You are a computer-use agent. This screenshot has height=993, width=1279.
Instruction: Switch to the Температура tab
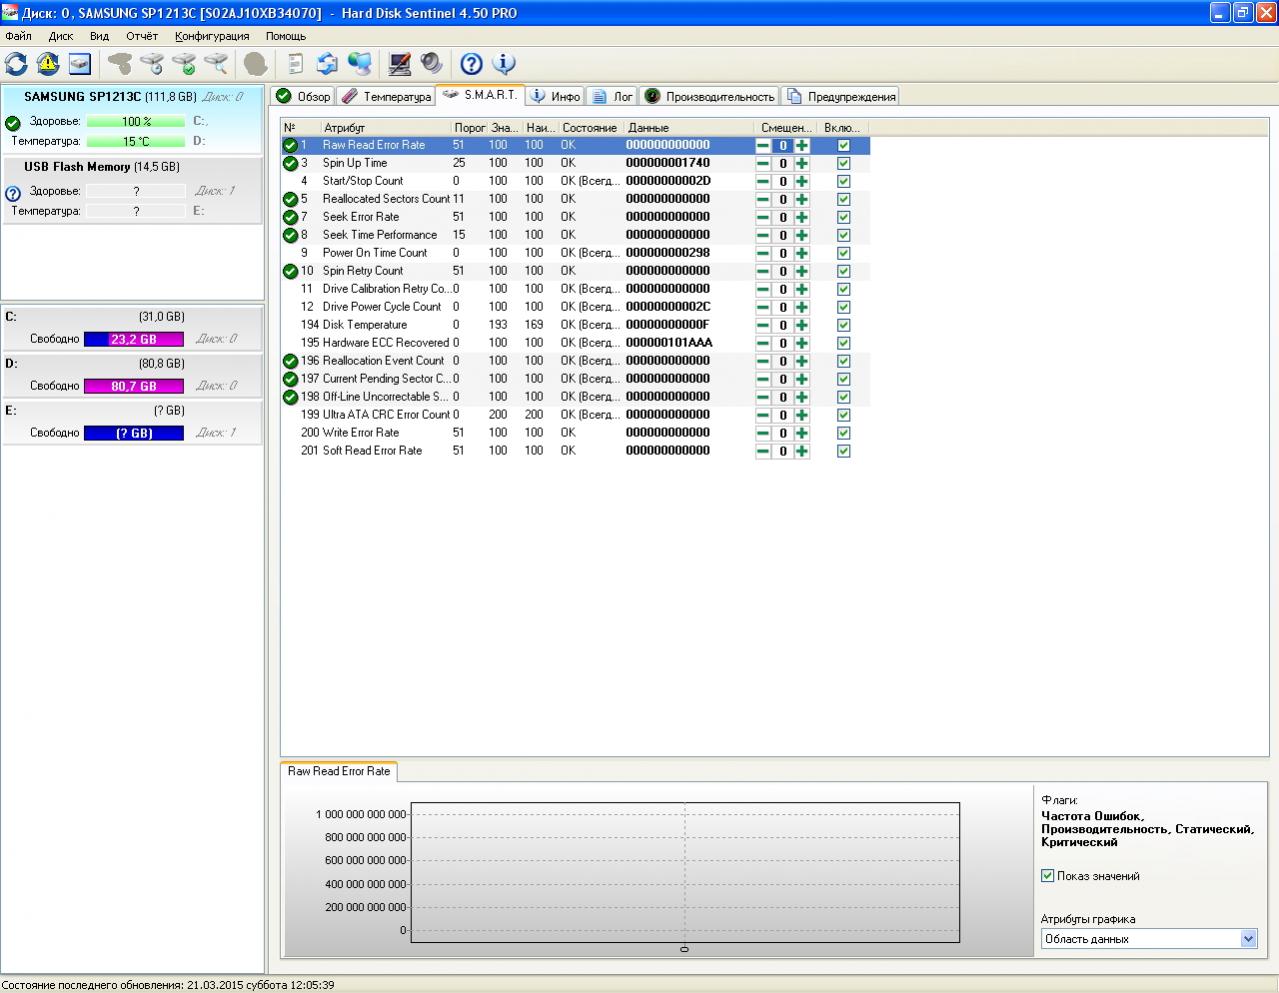coord(386,96)
